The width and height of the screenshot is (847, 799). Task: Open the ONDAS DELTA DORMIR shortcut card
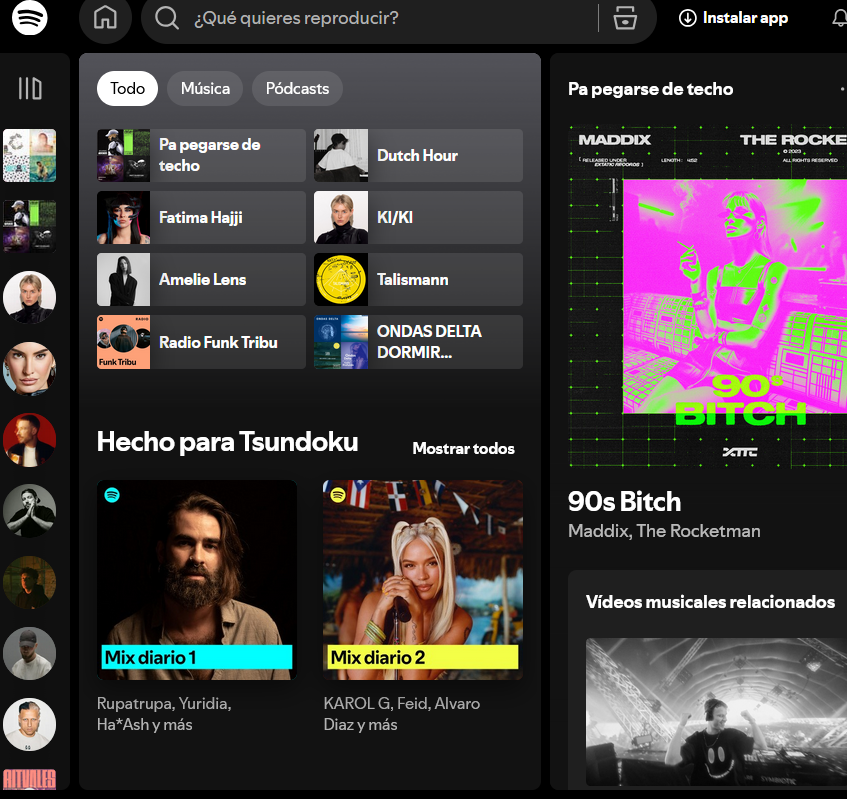419,343
